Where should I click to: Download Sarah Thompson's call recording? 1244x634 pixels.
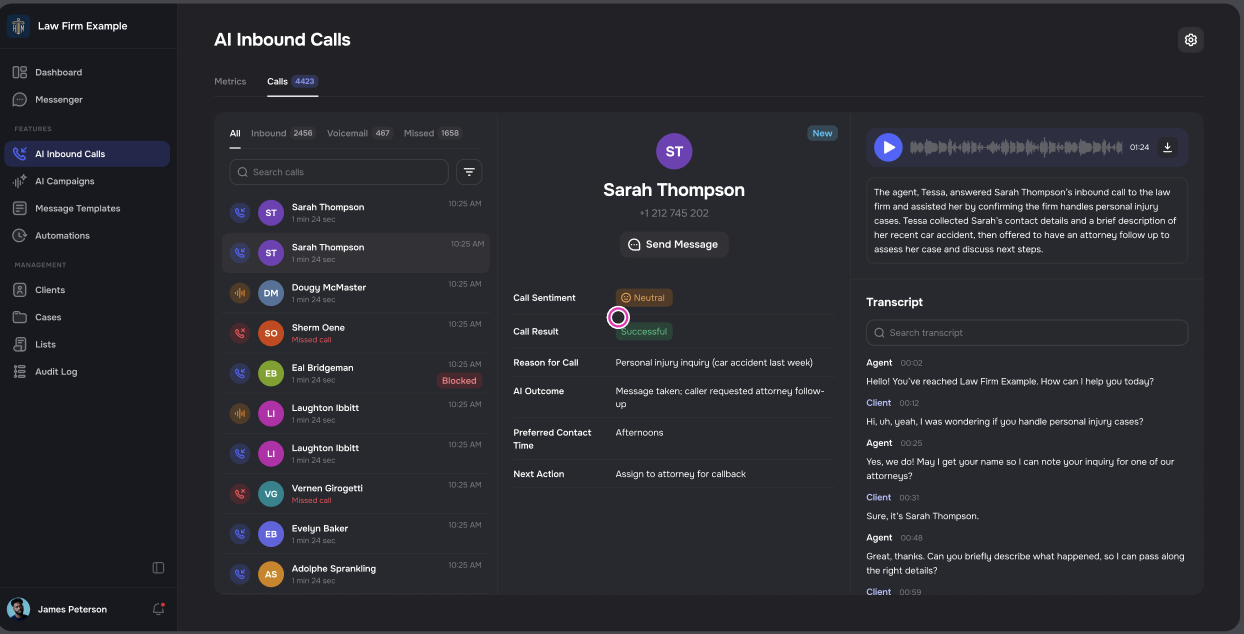click(1167, 146)
